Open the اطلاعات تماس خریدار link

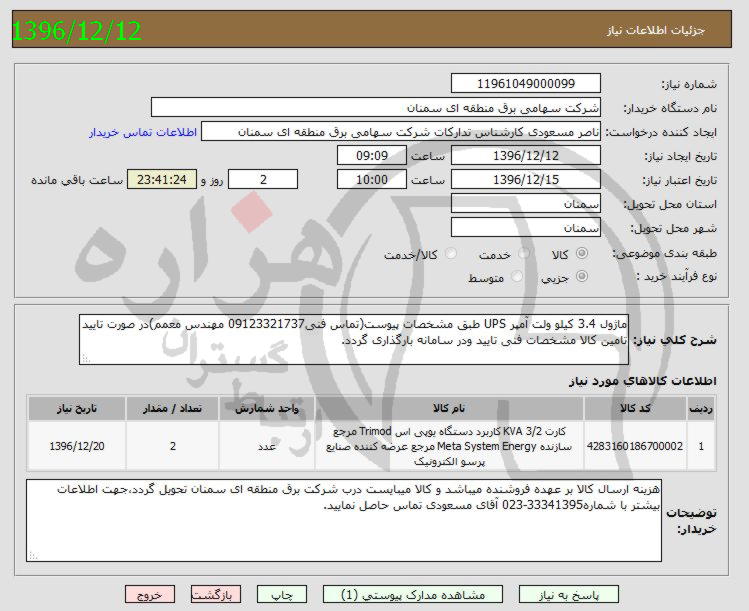coord(143,132)
